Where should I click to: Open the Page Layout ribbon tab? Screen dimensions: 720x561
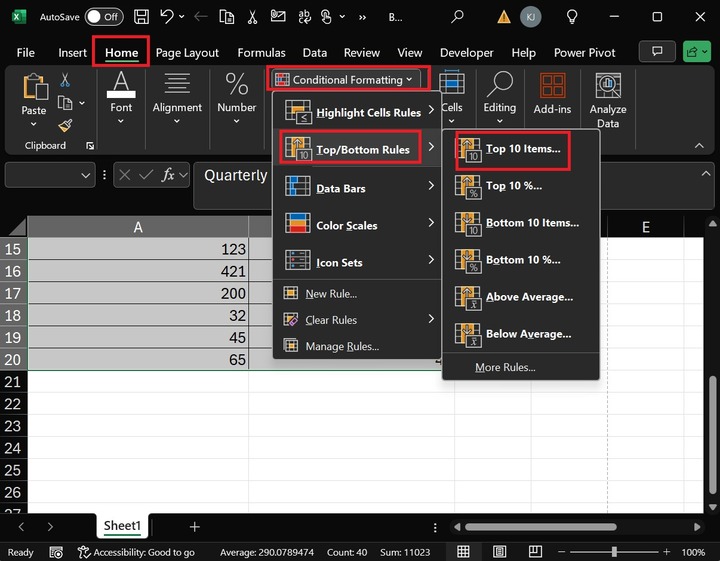pos(187,53)
